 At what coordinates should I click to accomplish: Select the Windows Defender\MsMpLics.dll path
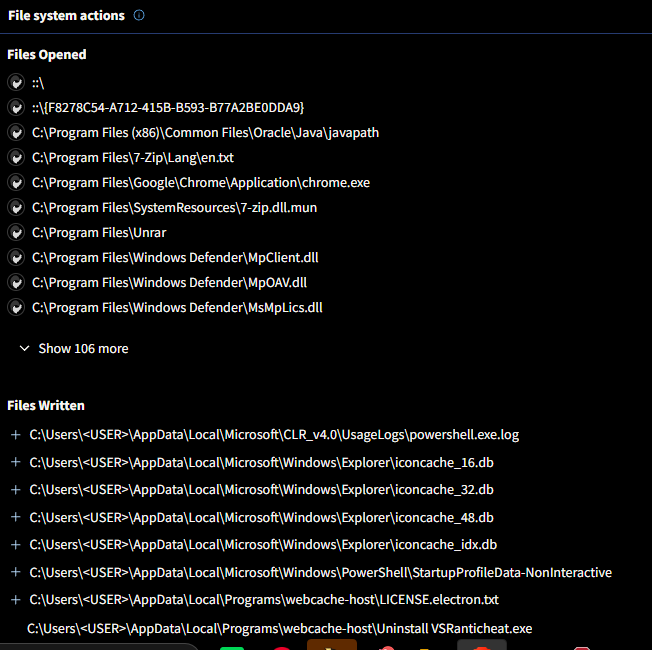click(x=177, y=308)
